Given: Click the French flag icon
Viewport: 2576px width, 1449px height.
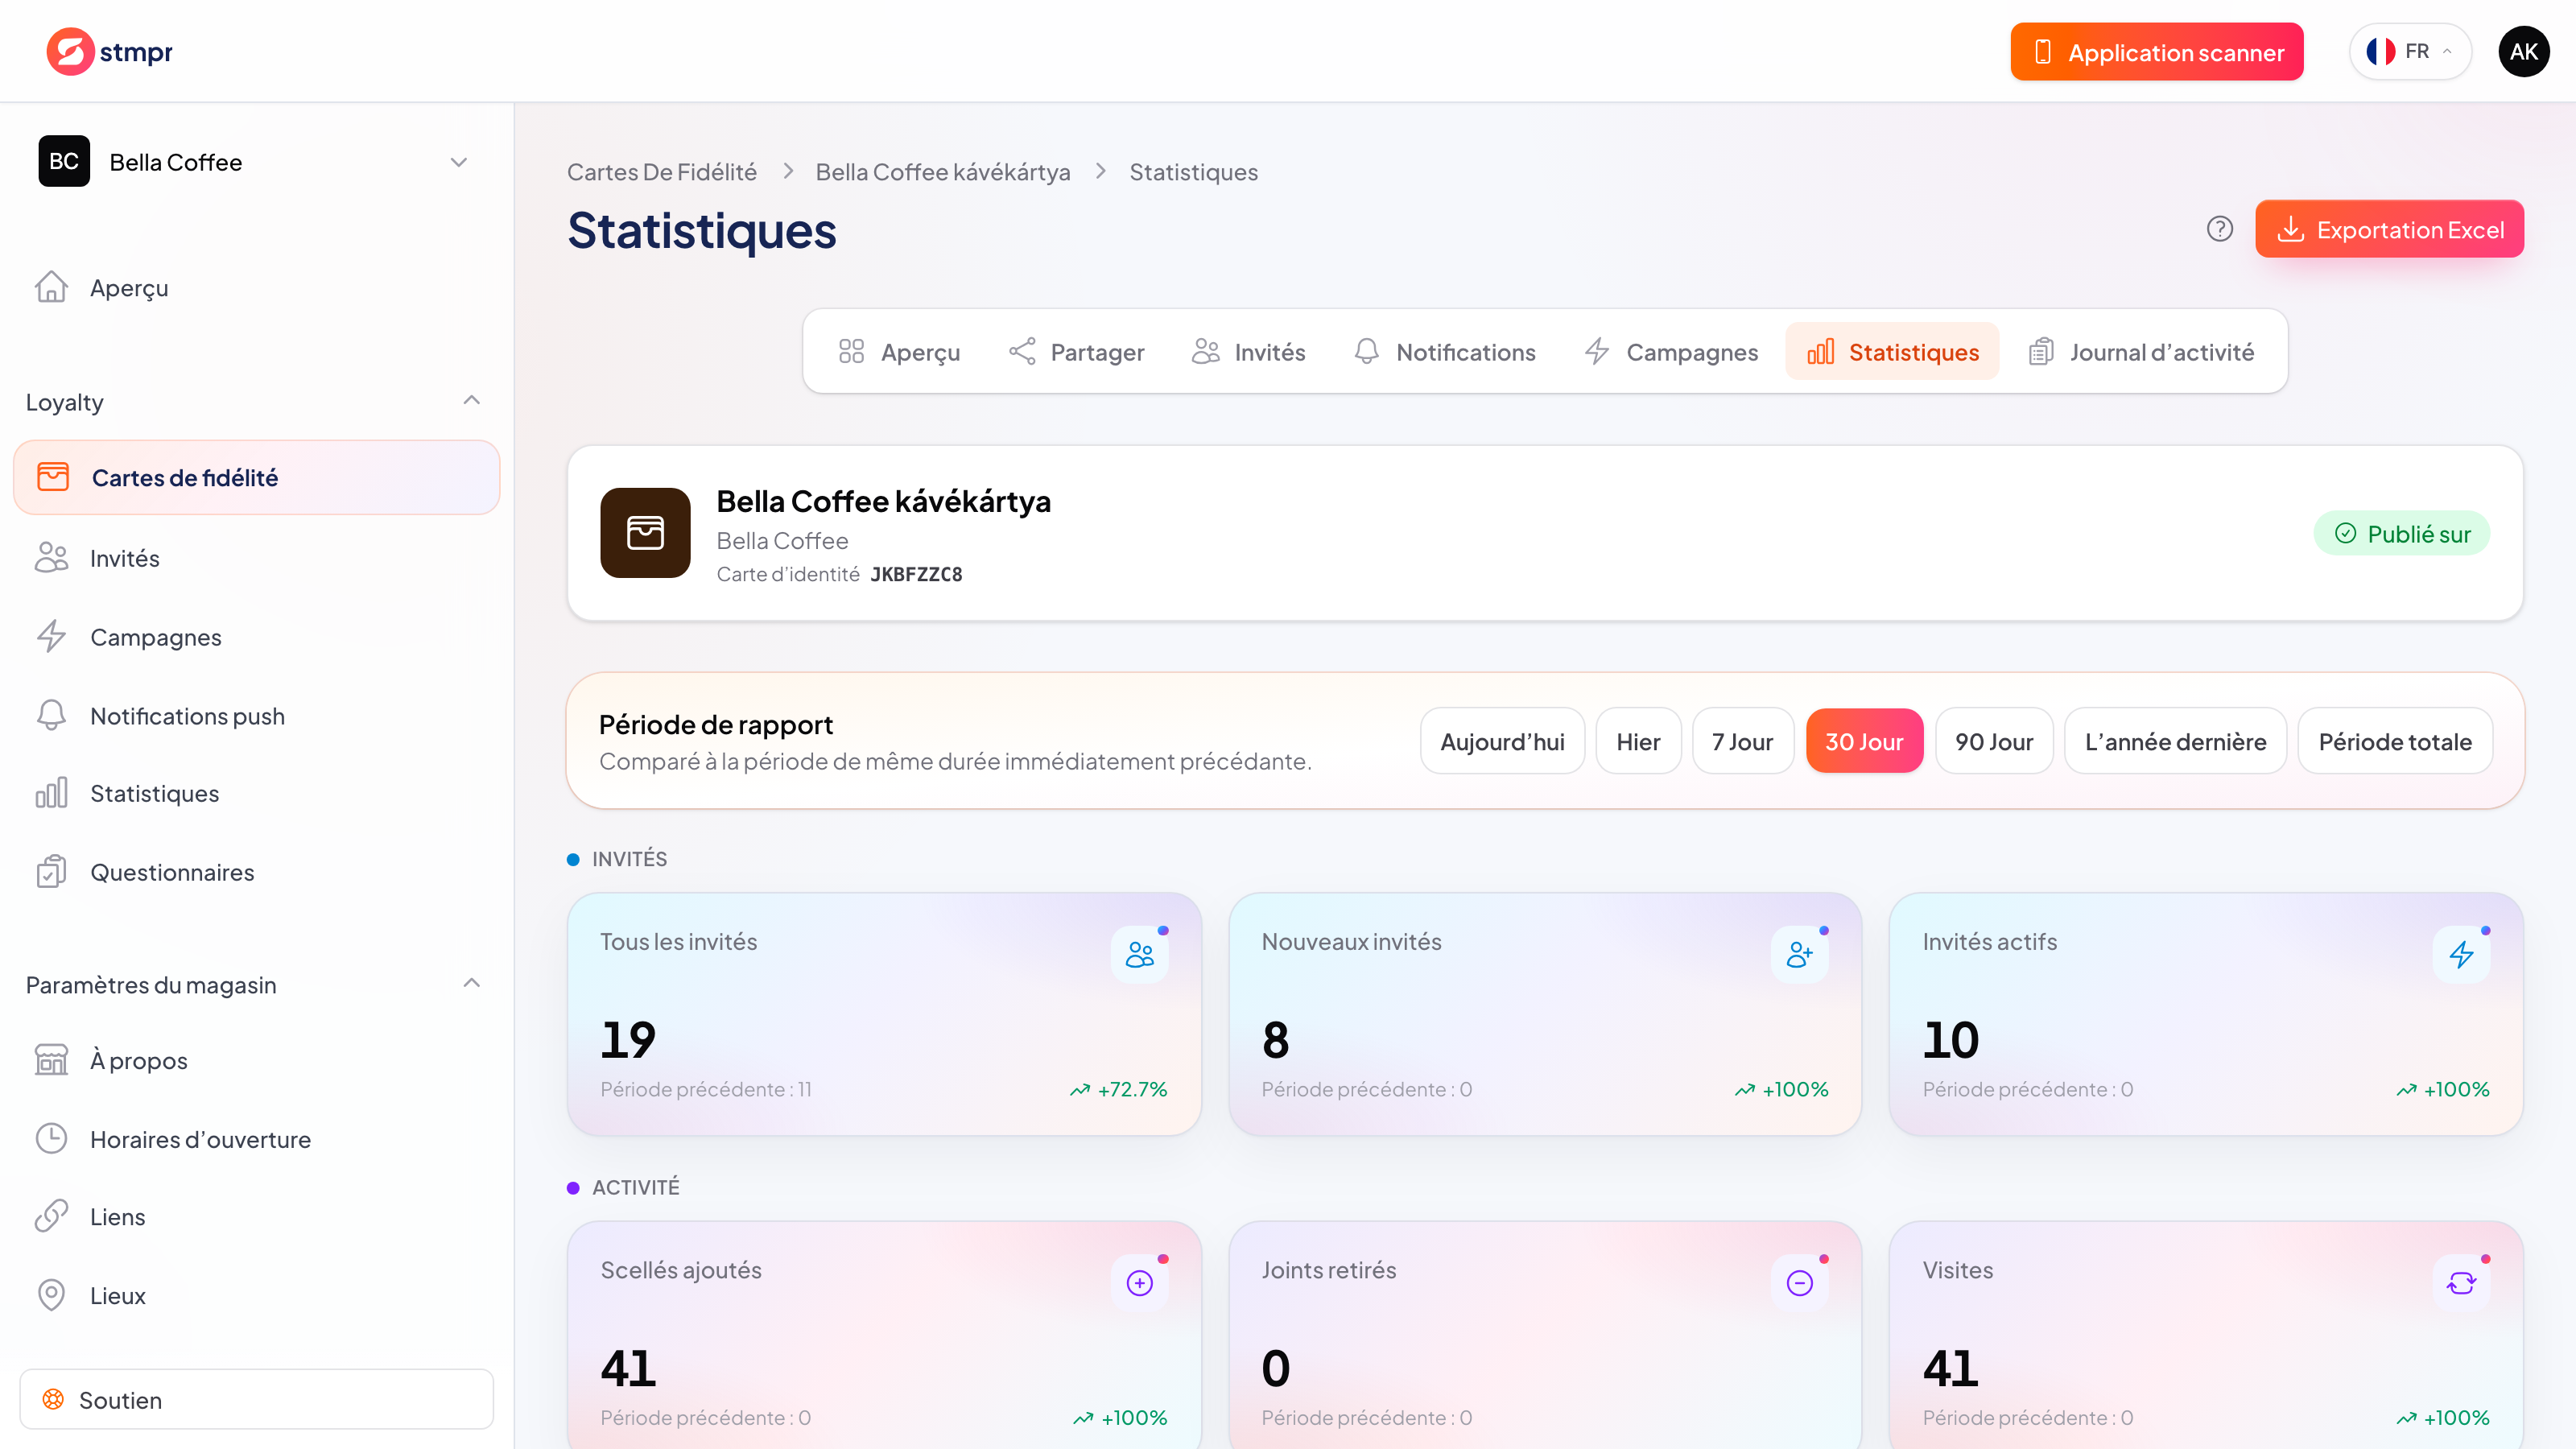Looking at the screenshot, I should tap(2381, 51).
